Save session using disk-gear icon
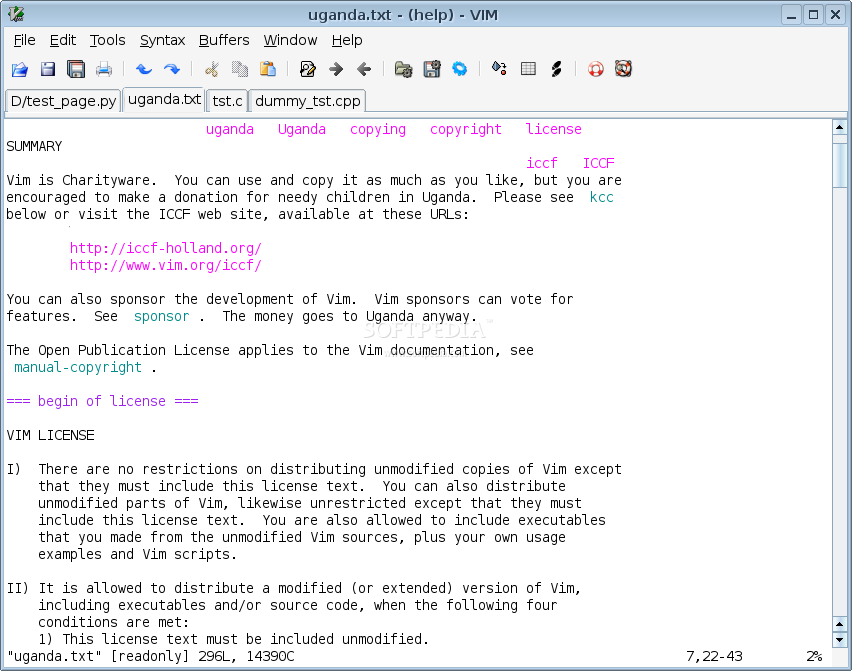Image resolution: width=852 pixels, height=671 pixels. pos(432,69)
